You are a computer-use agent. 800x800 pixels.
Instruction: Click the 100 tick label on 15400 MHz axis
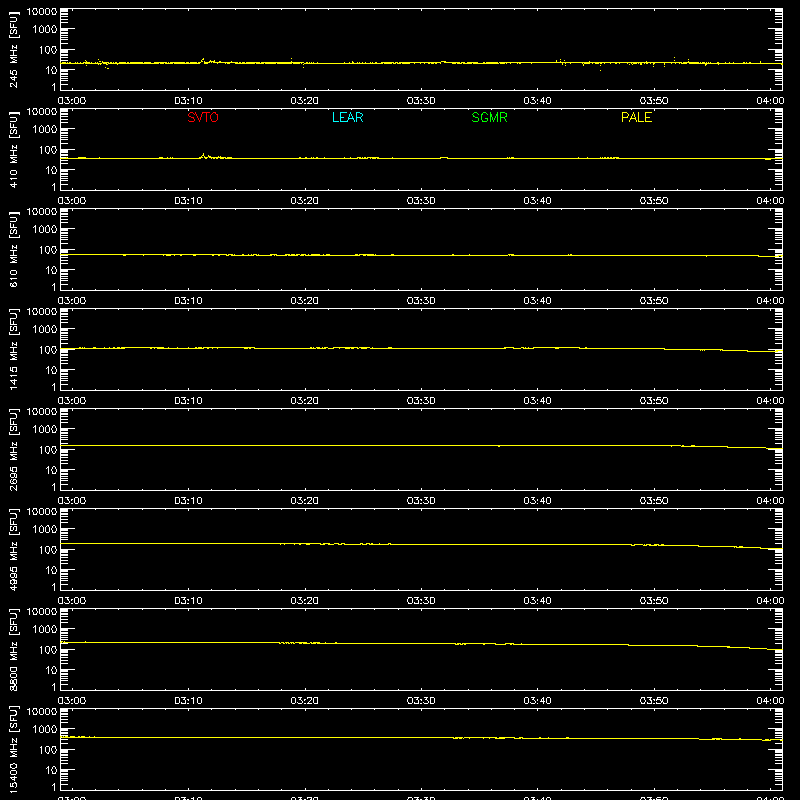[48, 750]
